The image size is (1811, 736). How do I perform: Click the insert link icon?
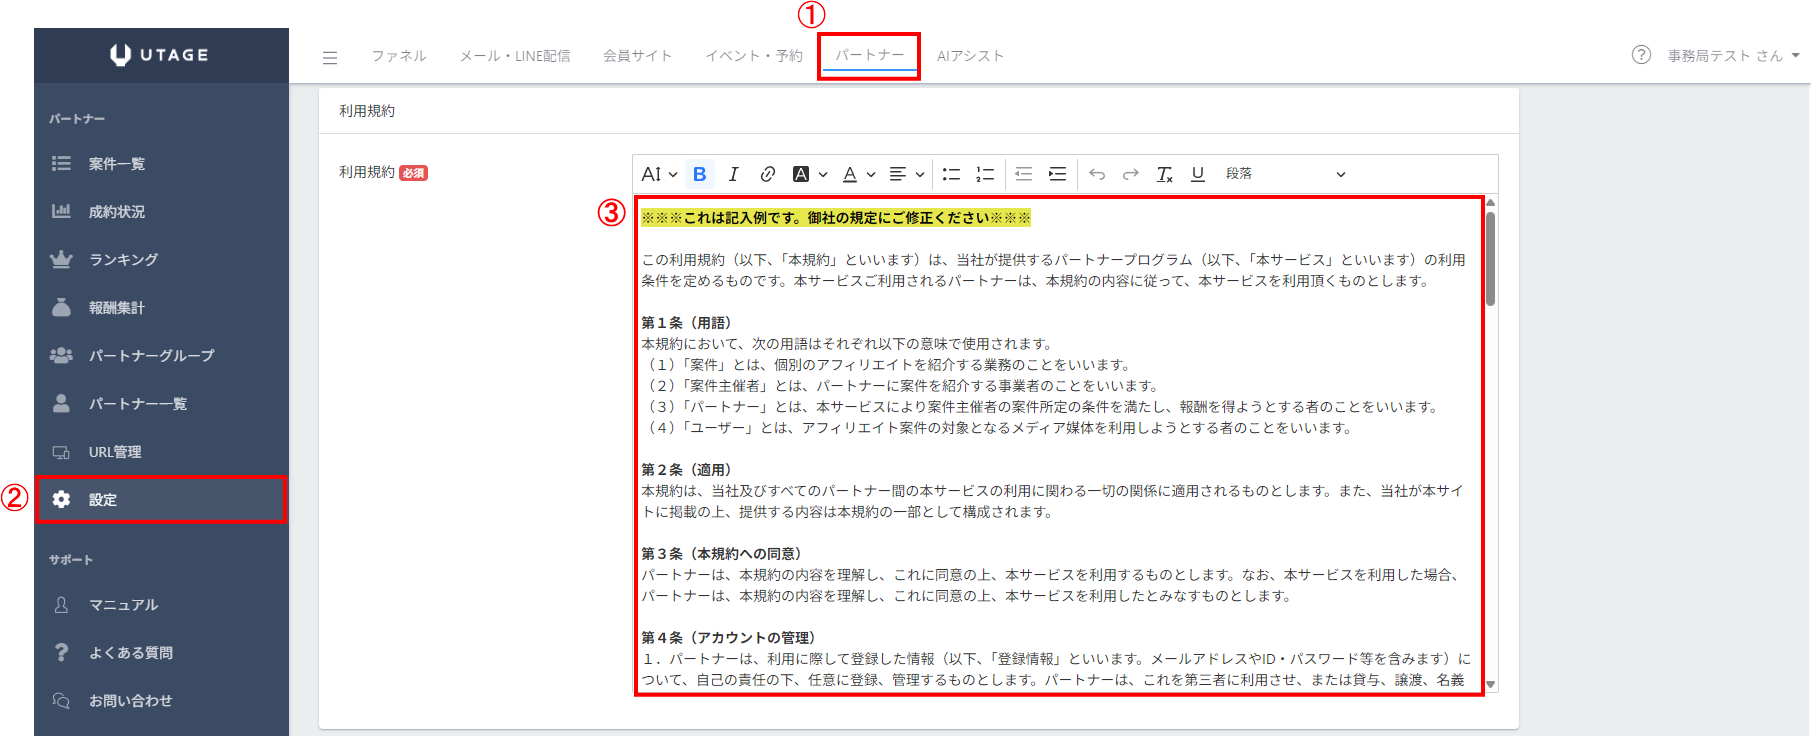pos(767,174)
